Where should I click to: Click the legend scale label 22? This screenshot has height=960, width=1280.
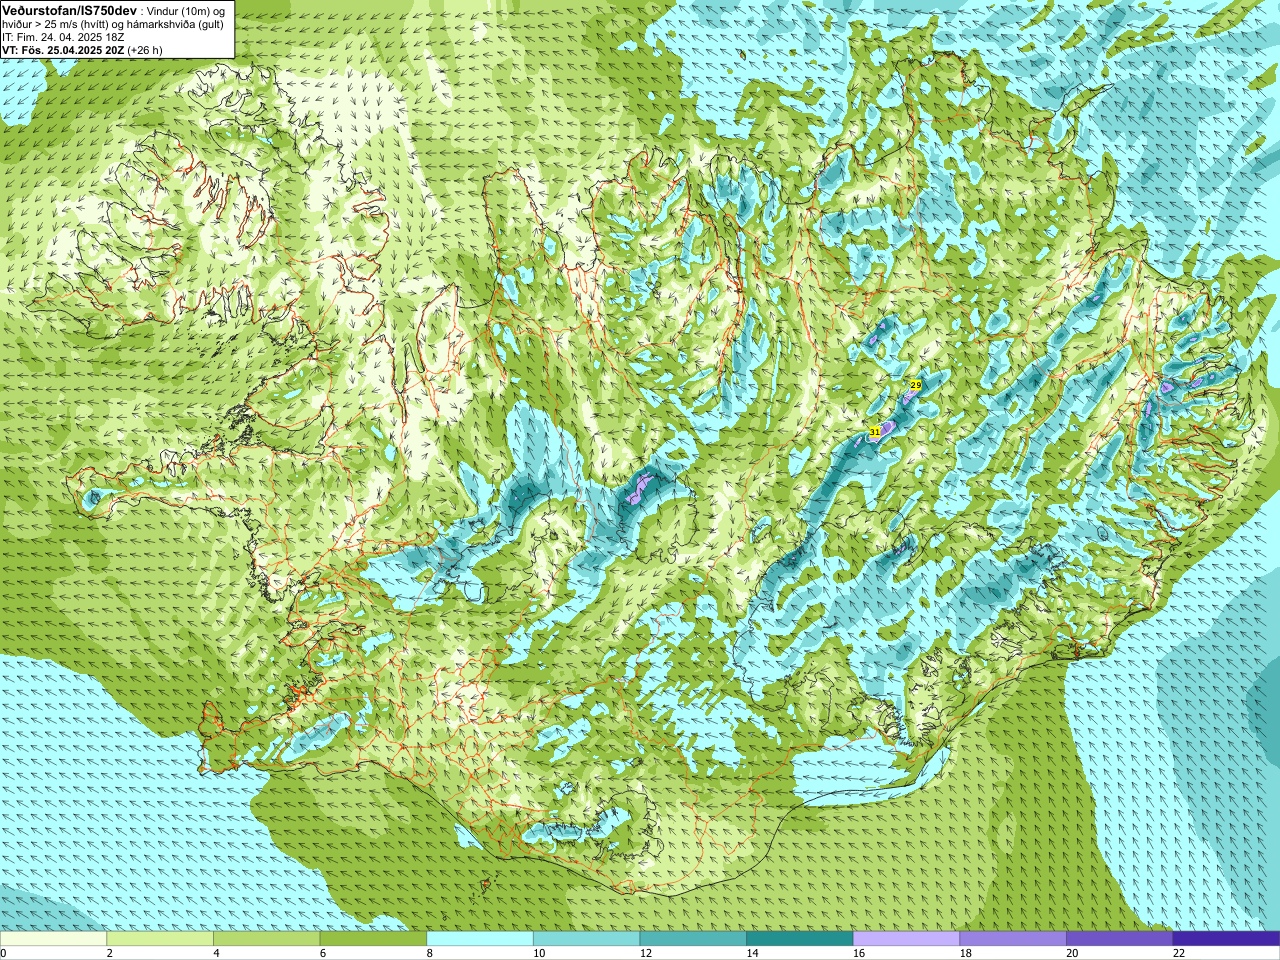pos(1179,953)
